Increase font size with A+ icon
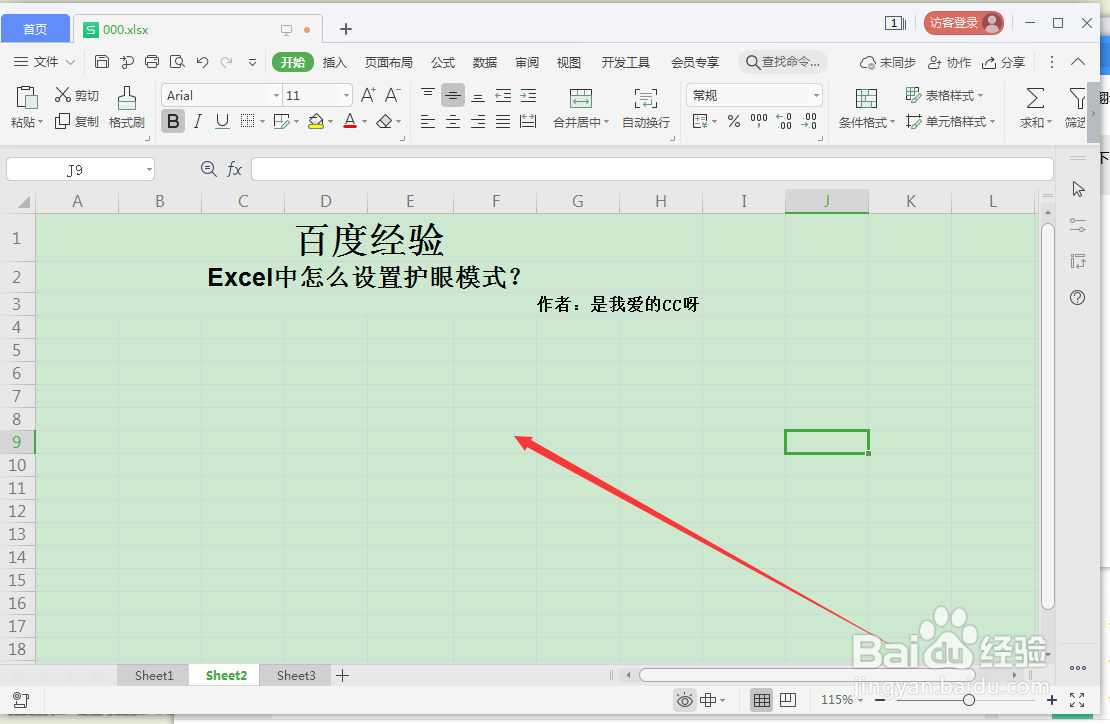The image size is (1110, 724). [368, 95]
